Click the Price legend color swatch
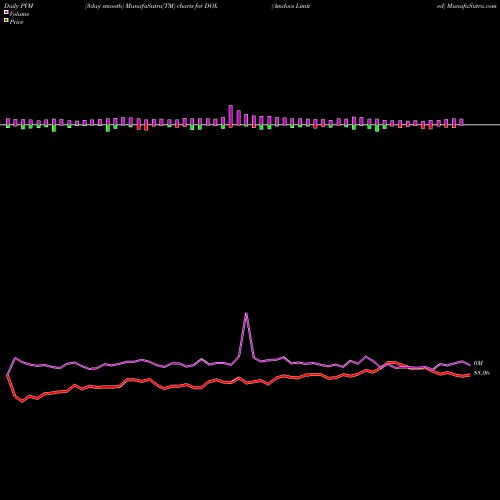500x500 pixels. [6, 20]
